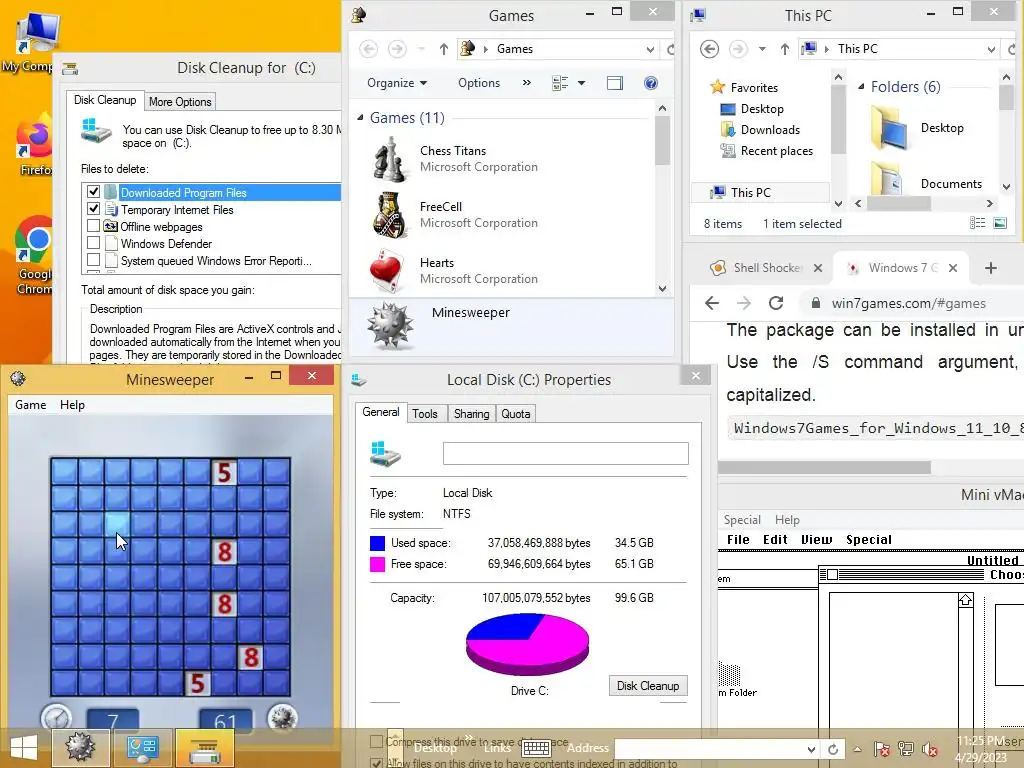Open the Tools tab in Disk Properties
The height and width of the screenshot is (768, 1024).
pyautogui.click(x=424, y=413)
